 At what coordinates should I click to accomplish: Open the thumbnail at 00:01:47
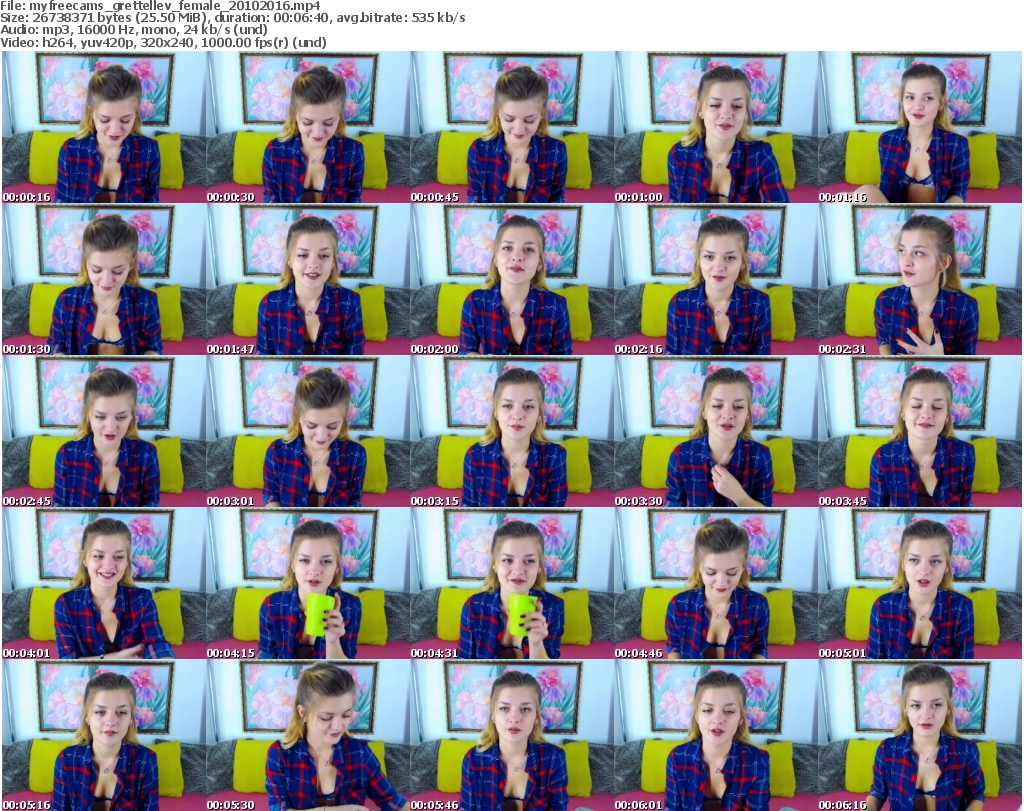307,279
